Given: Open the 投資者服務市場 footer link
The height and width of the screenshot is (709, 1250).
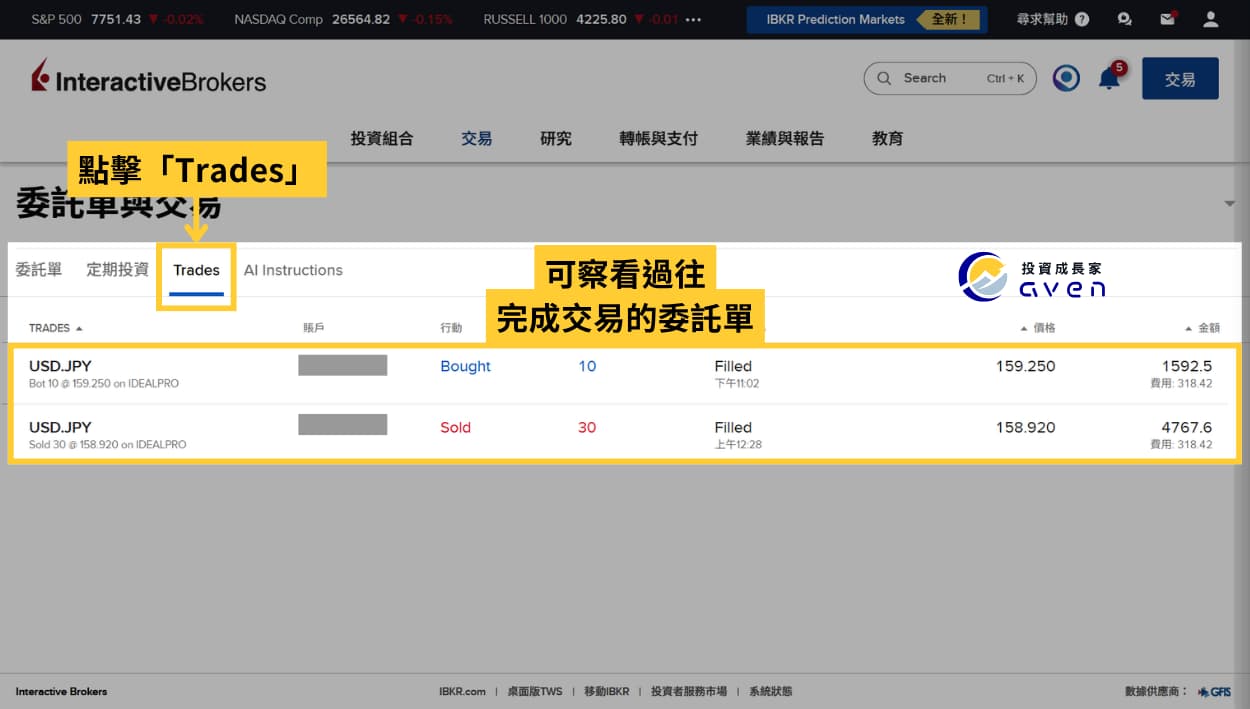Looking at the screenshot, I should (689, 691).
